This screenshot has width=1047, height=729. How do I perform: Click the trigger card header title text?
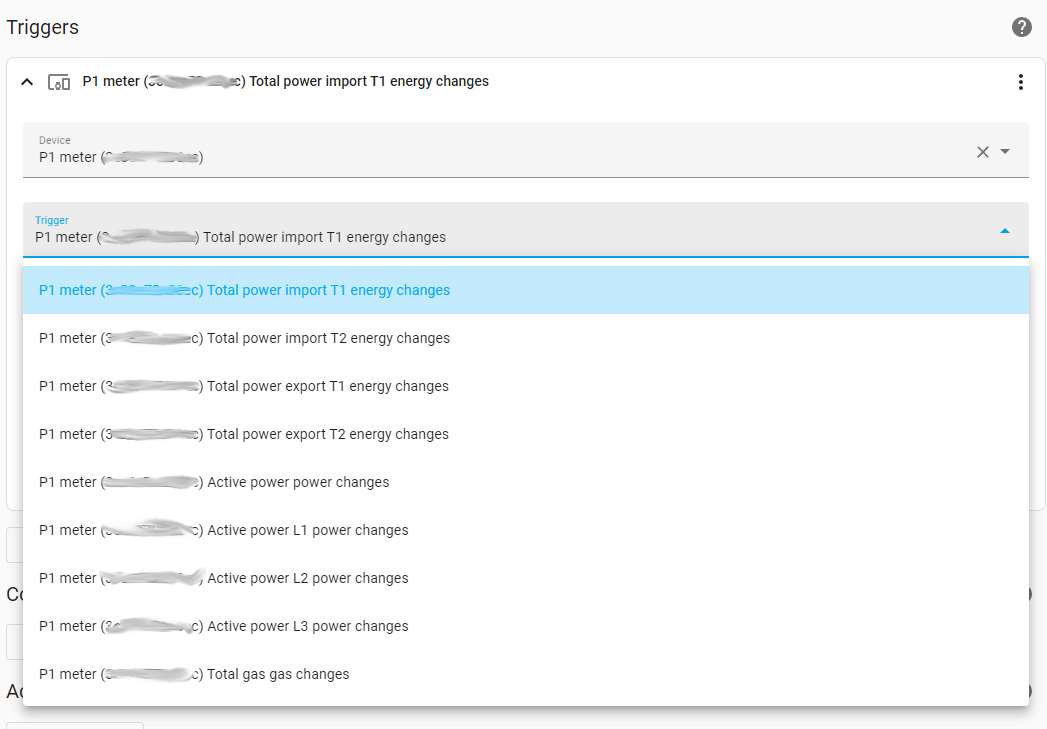[x=285, y=82]
